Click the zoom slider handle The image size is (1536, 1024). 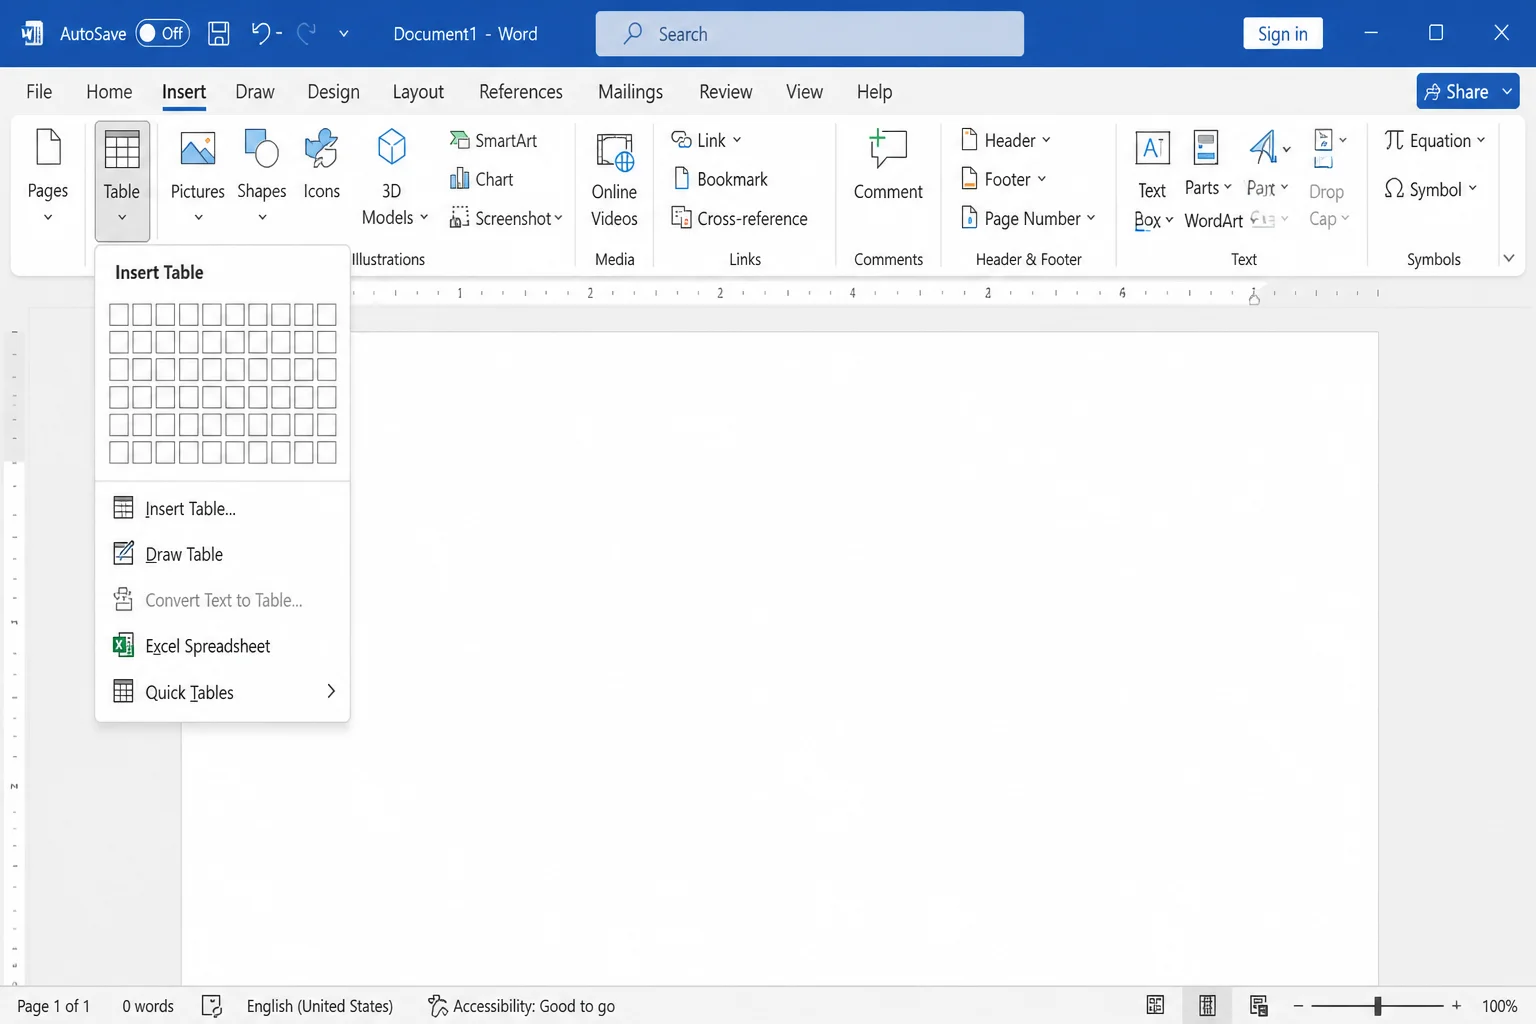click(1377, 1006)
